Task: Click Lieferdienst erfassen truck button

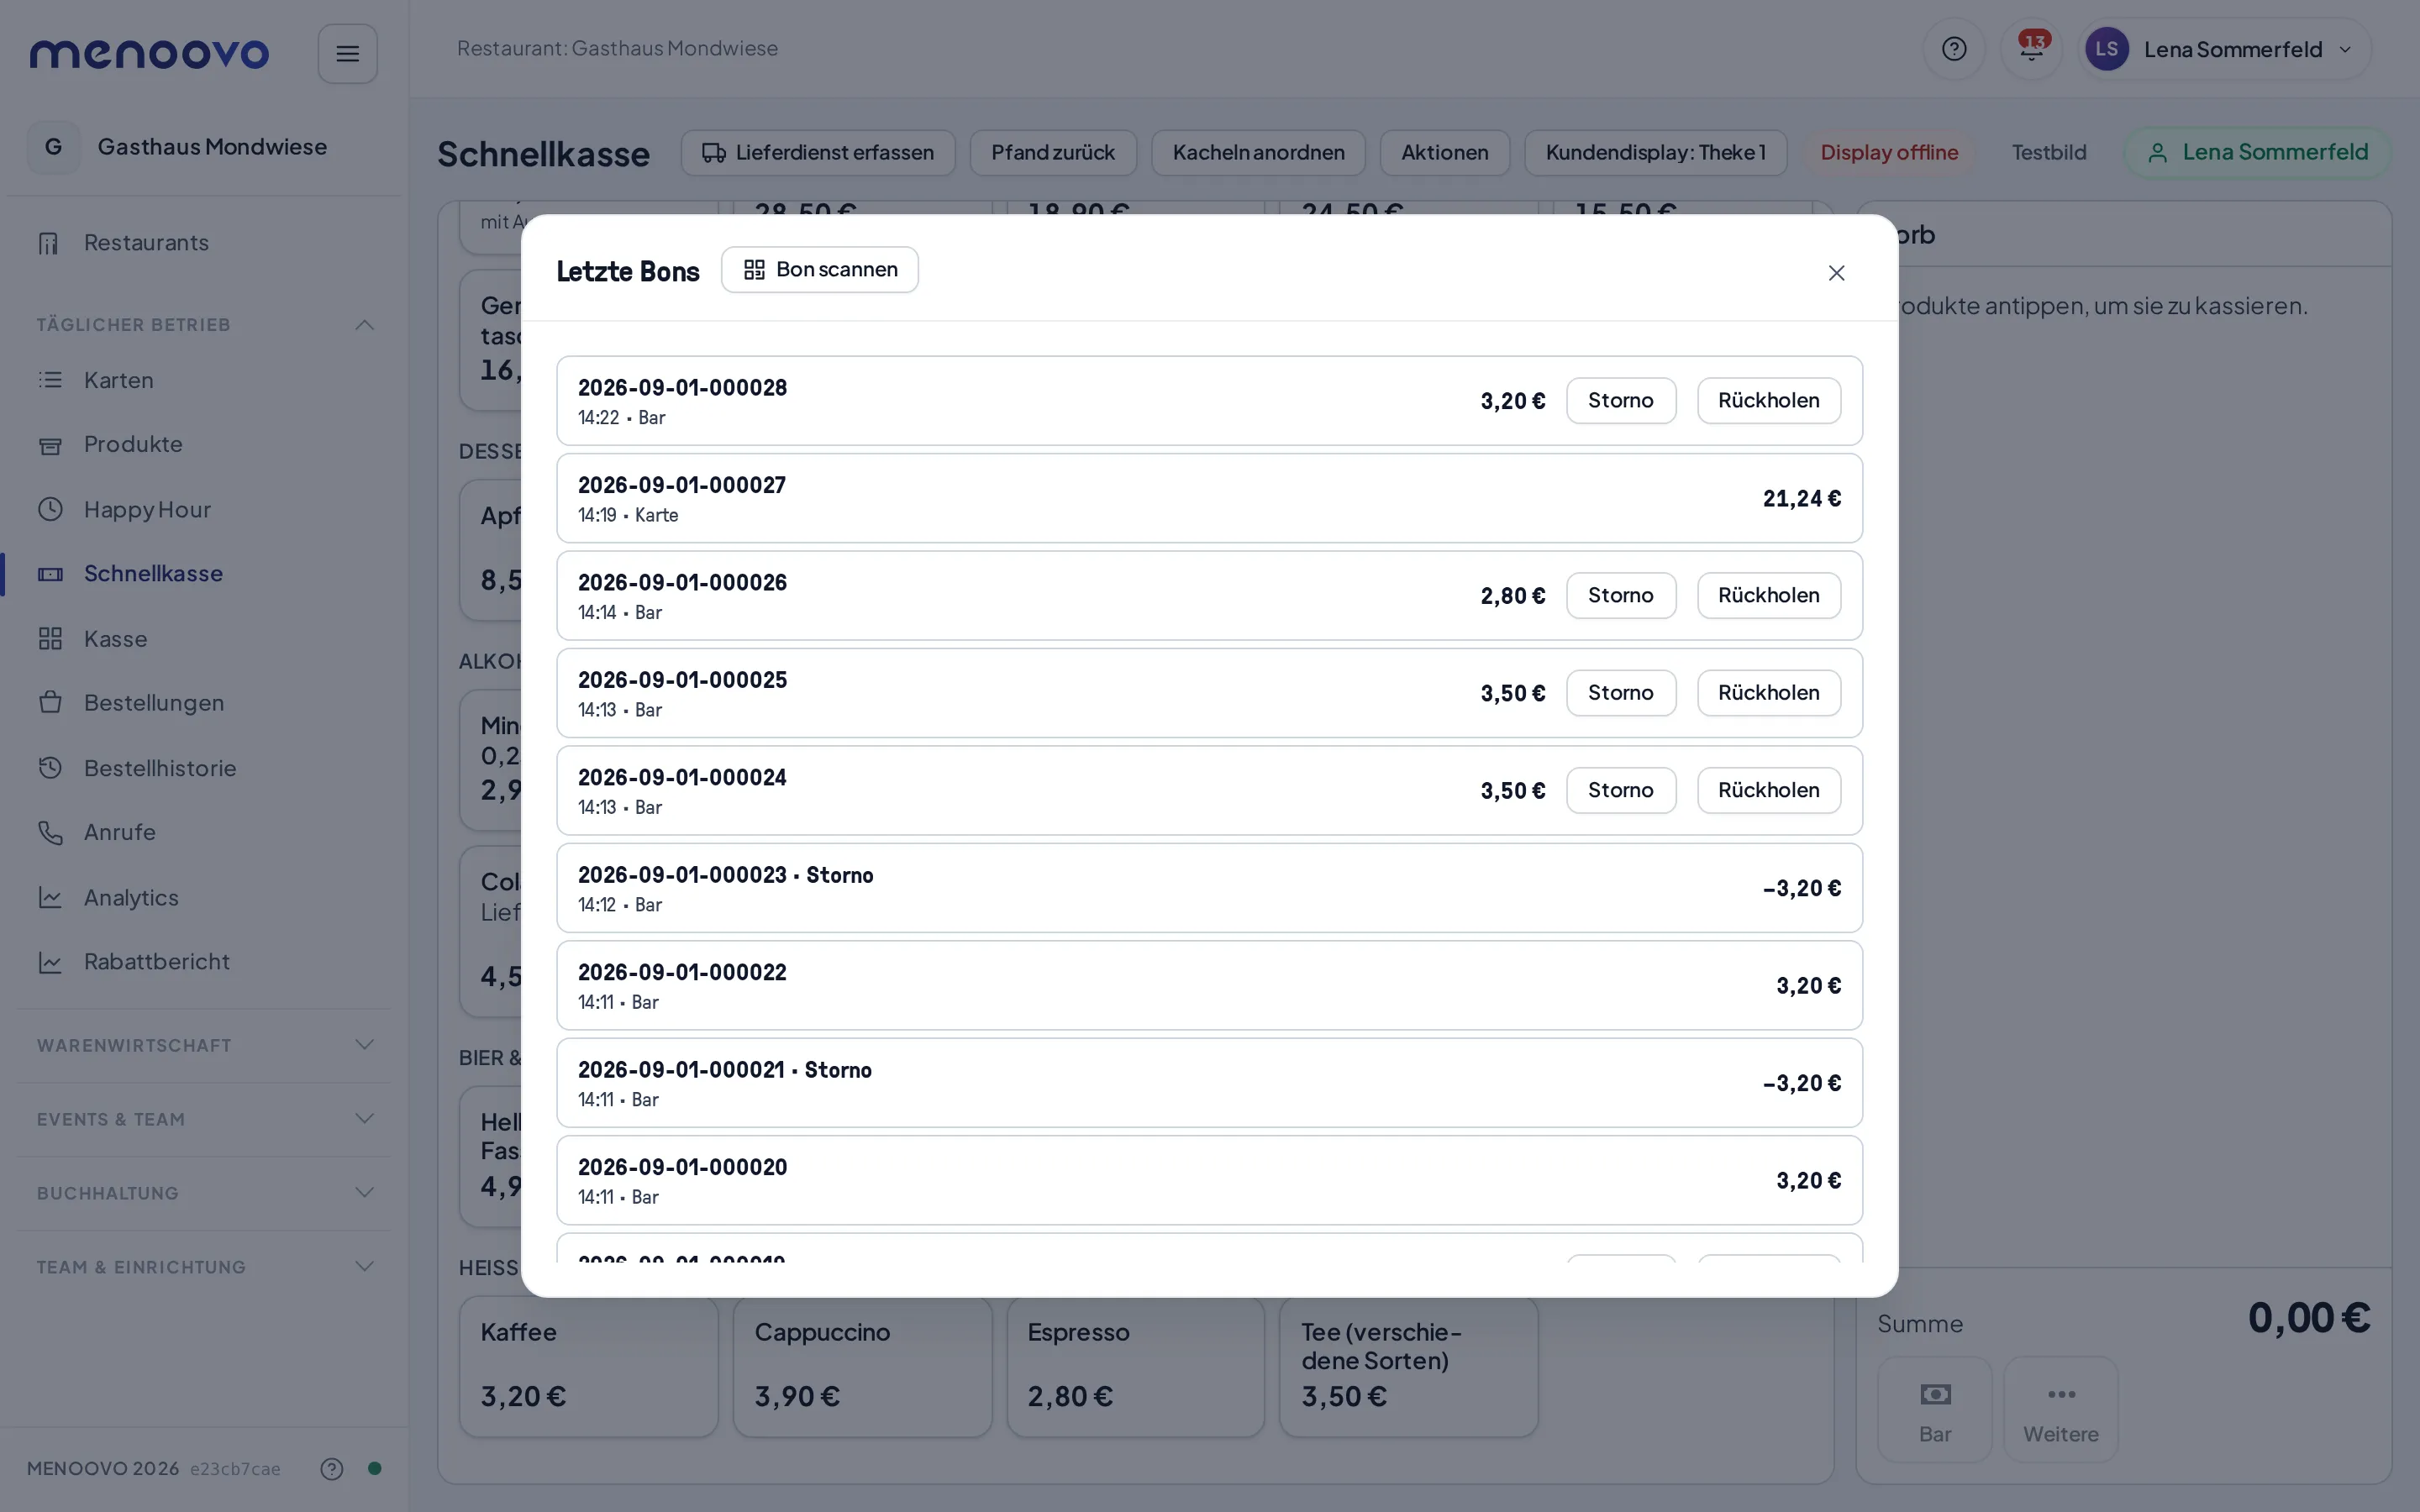Action: tap(818, 152)
